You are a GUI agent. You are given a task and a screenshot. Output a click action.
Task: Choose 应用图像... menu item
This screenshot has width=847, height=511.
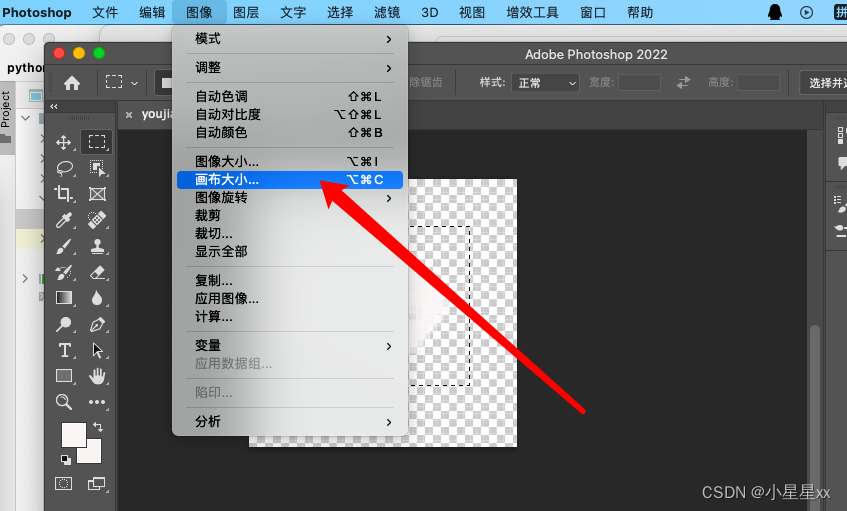[x=290, y=299]
